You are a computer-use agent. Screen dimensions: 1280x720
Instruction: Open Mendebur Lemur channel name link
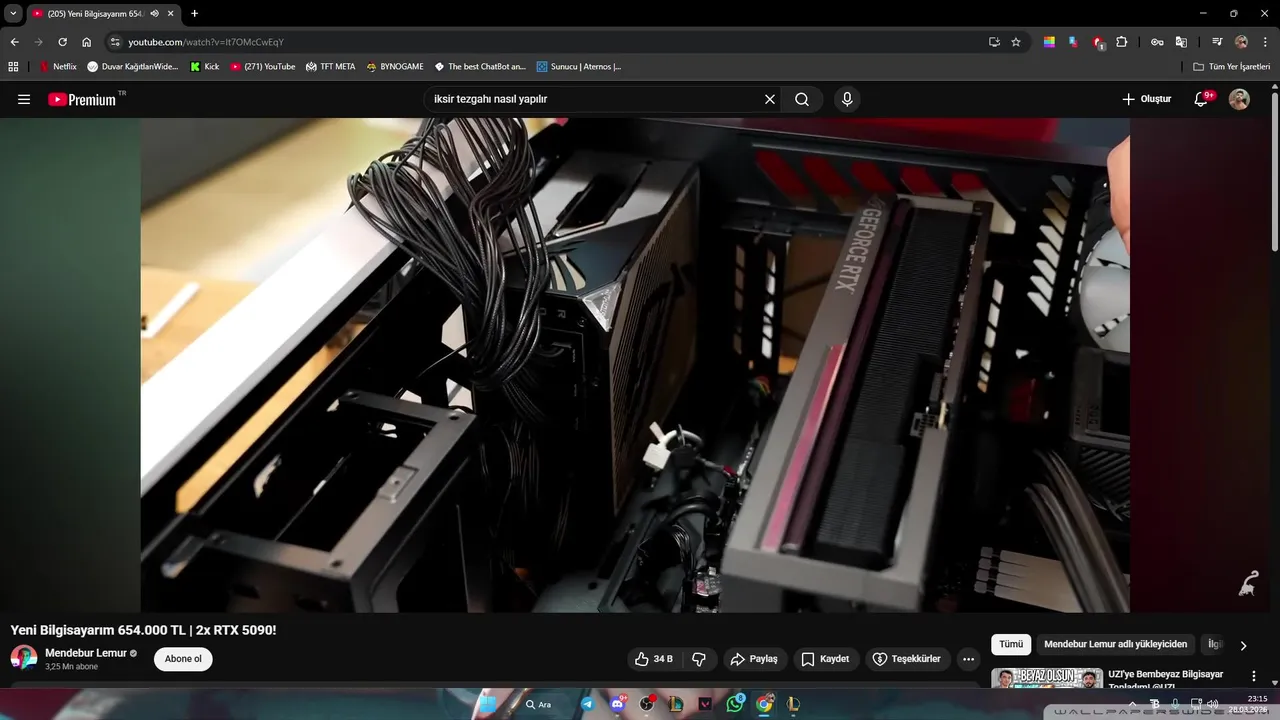tap(86, 653)
